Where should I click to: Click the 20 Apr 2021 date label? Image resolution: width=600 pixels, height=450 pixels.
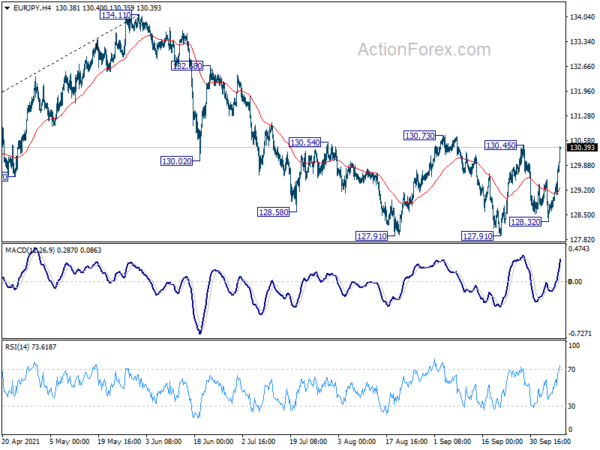click(x=21, y=441)
